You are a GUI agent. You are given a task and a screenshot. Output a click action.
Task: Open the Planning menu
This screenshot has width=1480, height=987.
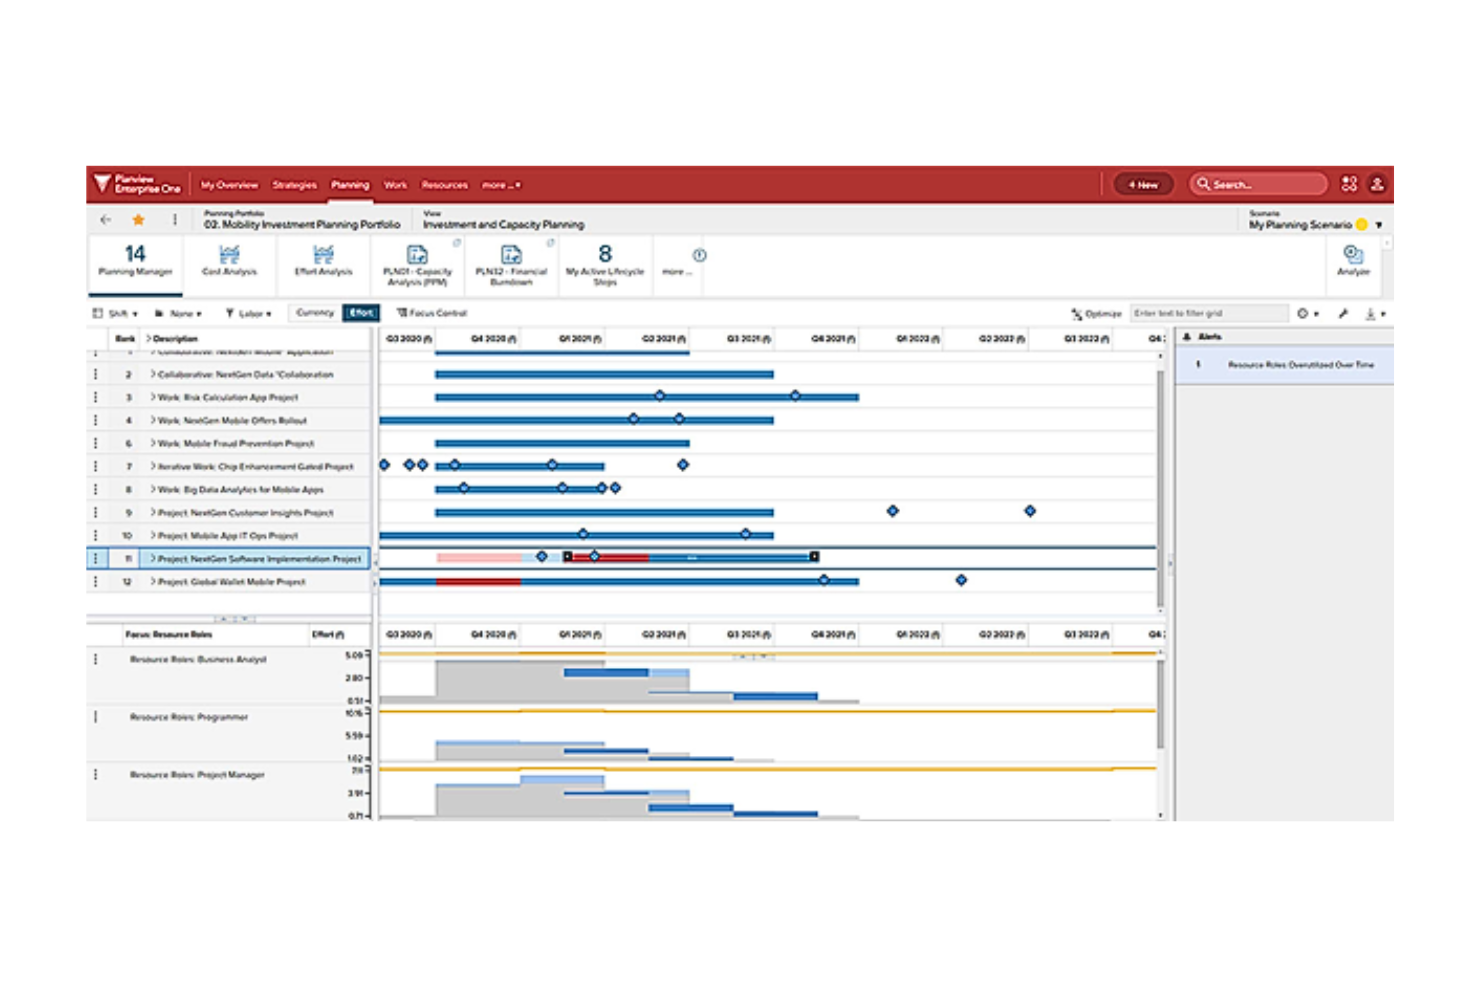(350, 185)
